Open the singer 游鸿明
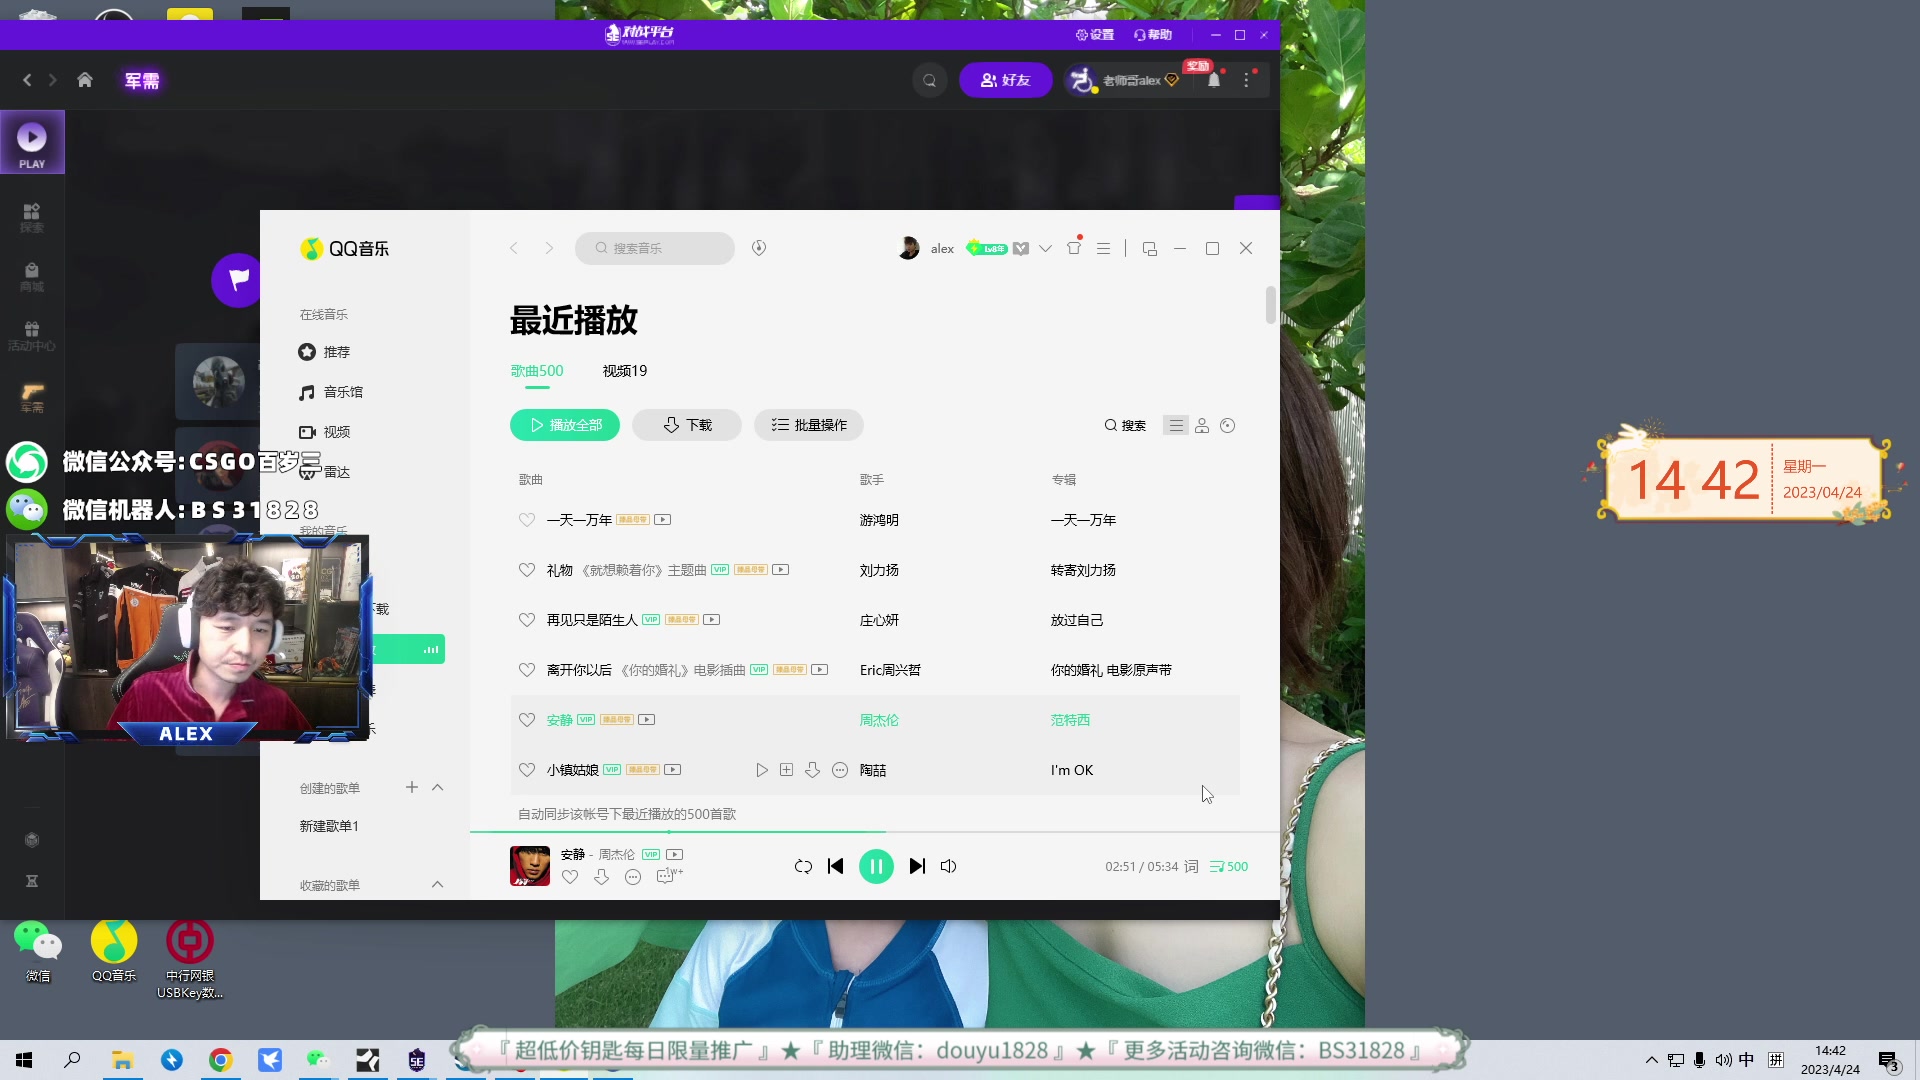 click(879, 520)
